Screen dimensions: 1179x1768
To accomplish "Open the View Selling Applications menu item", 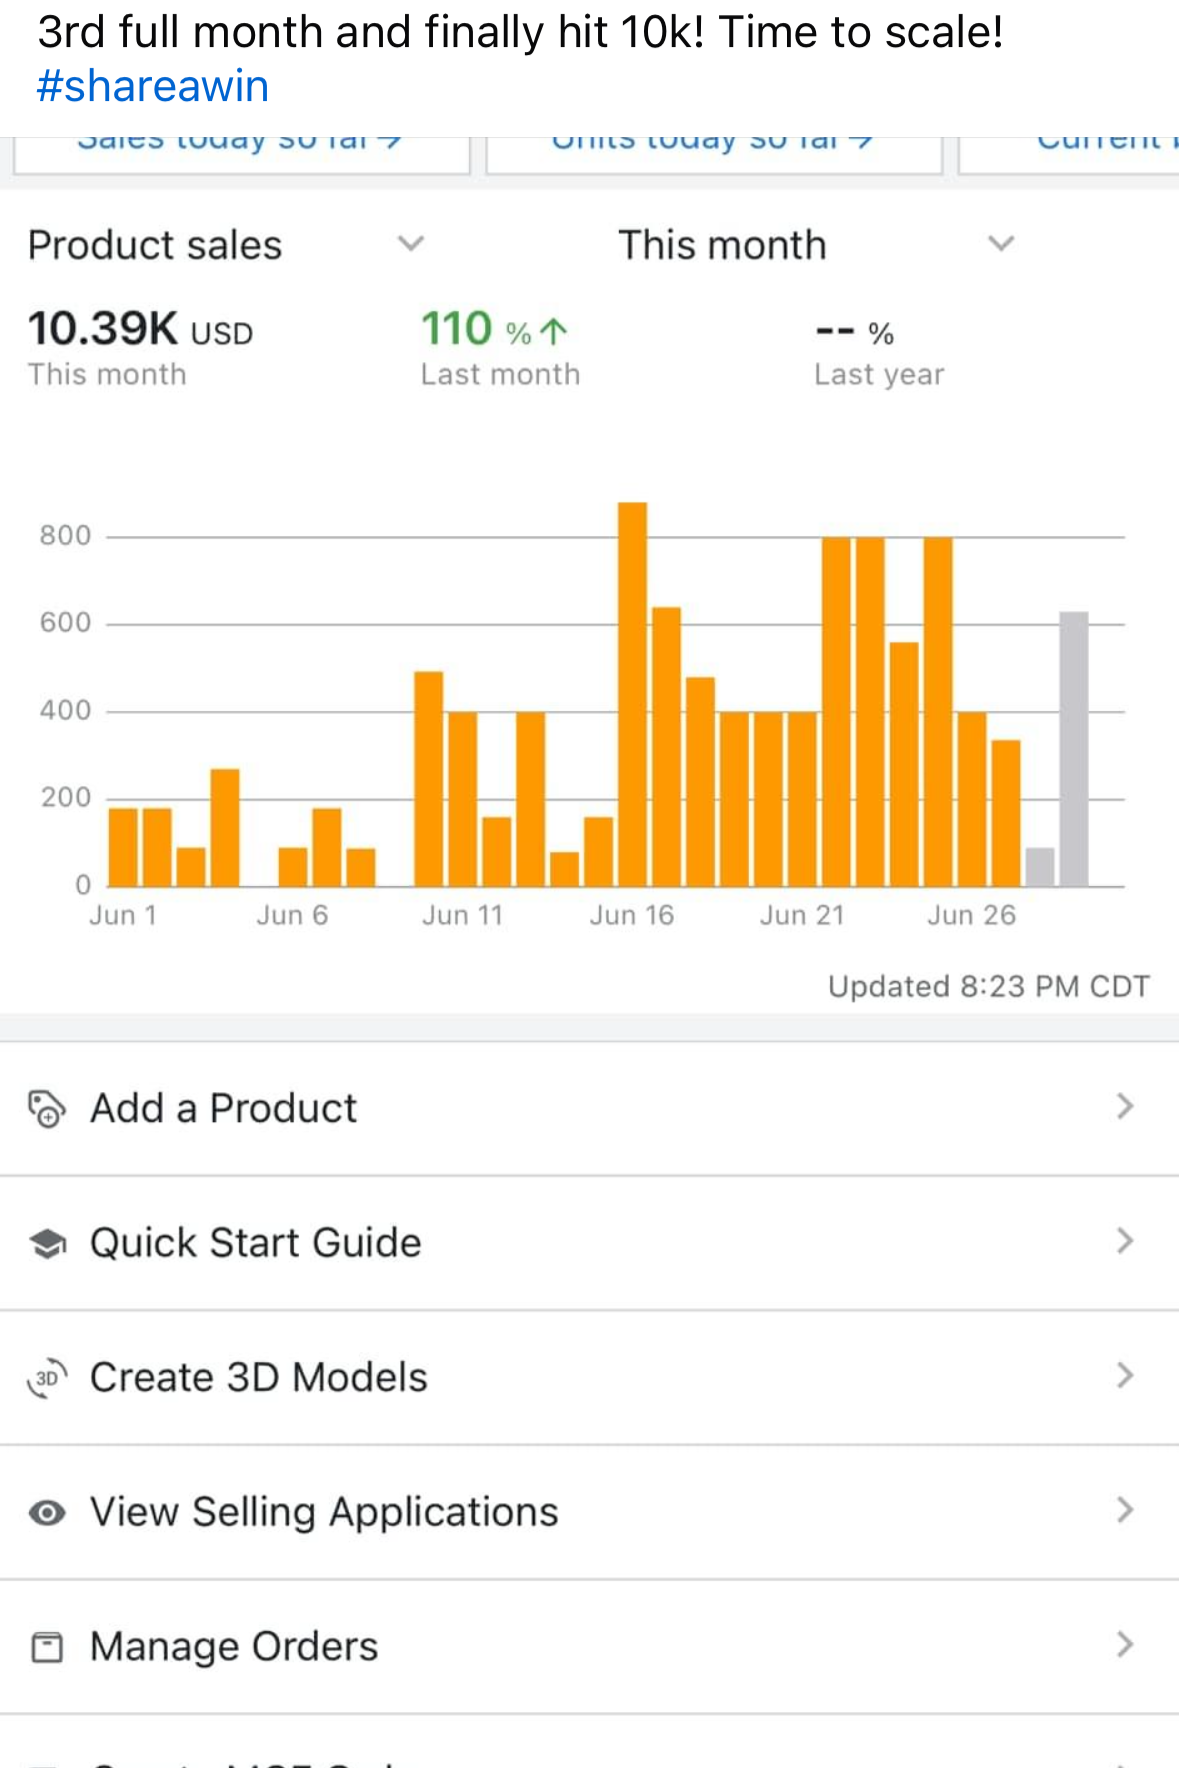I will tap(324, 1512).
